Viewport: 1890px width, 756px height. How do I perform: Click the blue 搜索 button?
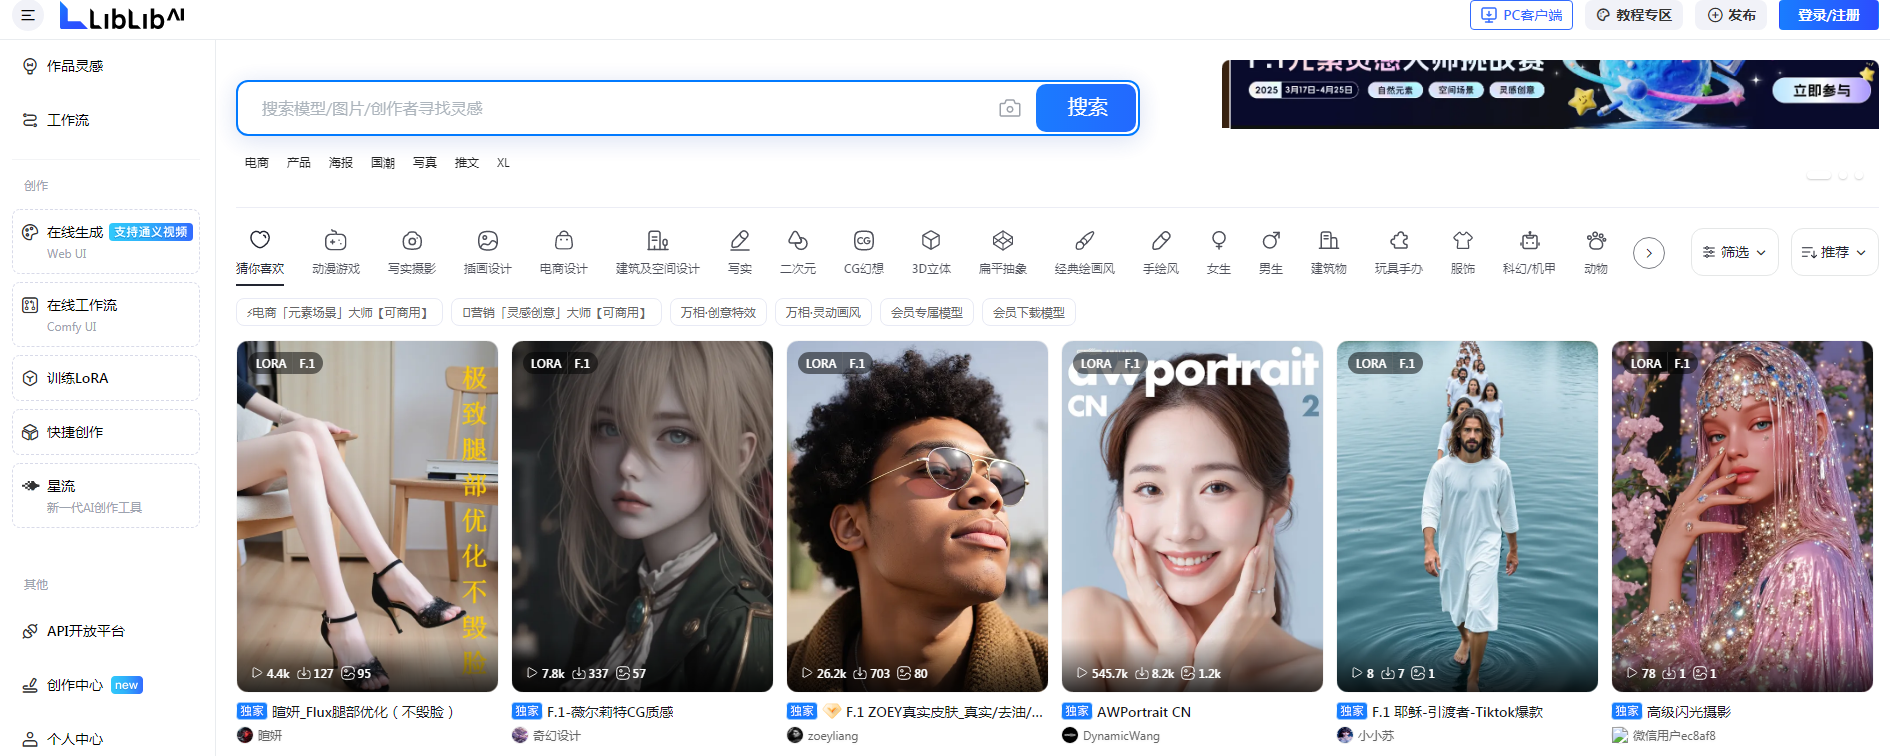tap(1086, 108)
